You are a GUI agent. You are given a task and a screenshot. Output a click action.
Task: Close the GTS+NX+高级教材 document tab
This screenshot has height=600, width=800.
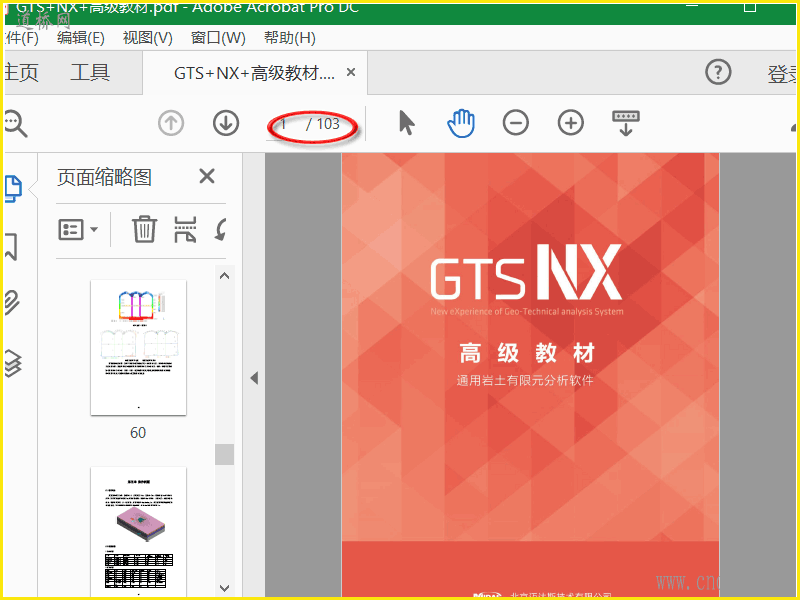351,72
